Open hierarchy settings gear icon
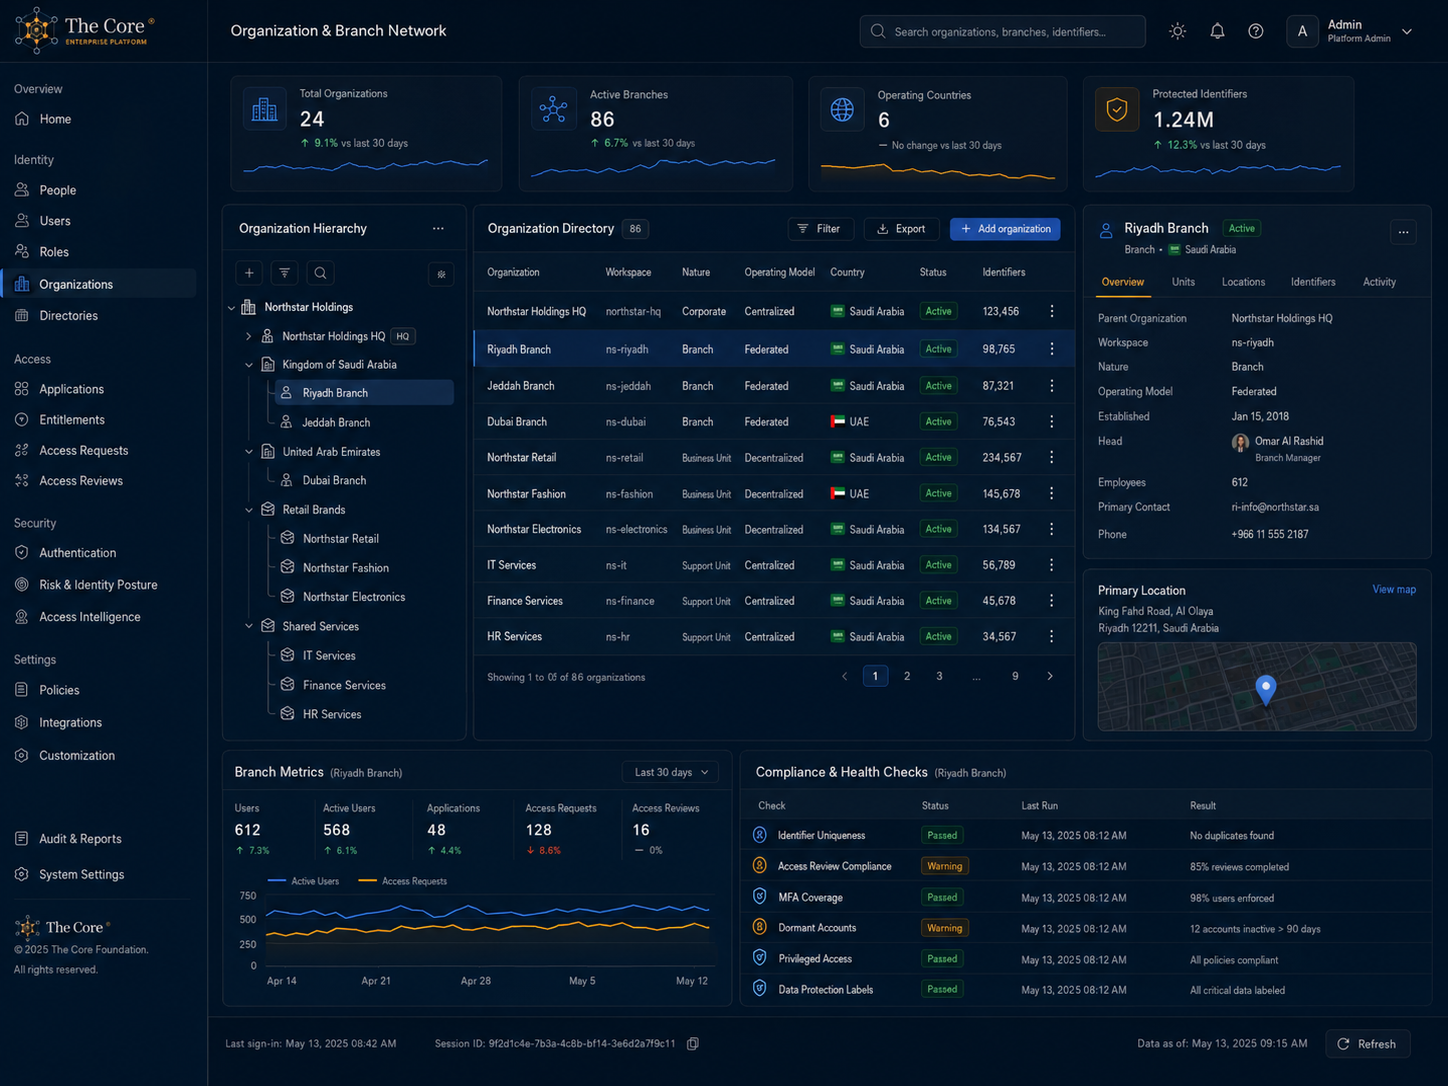This screenshot has width=1448, height=1086. (441, 274)
